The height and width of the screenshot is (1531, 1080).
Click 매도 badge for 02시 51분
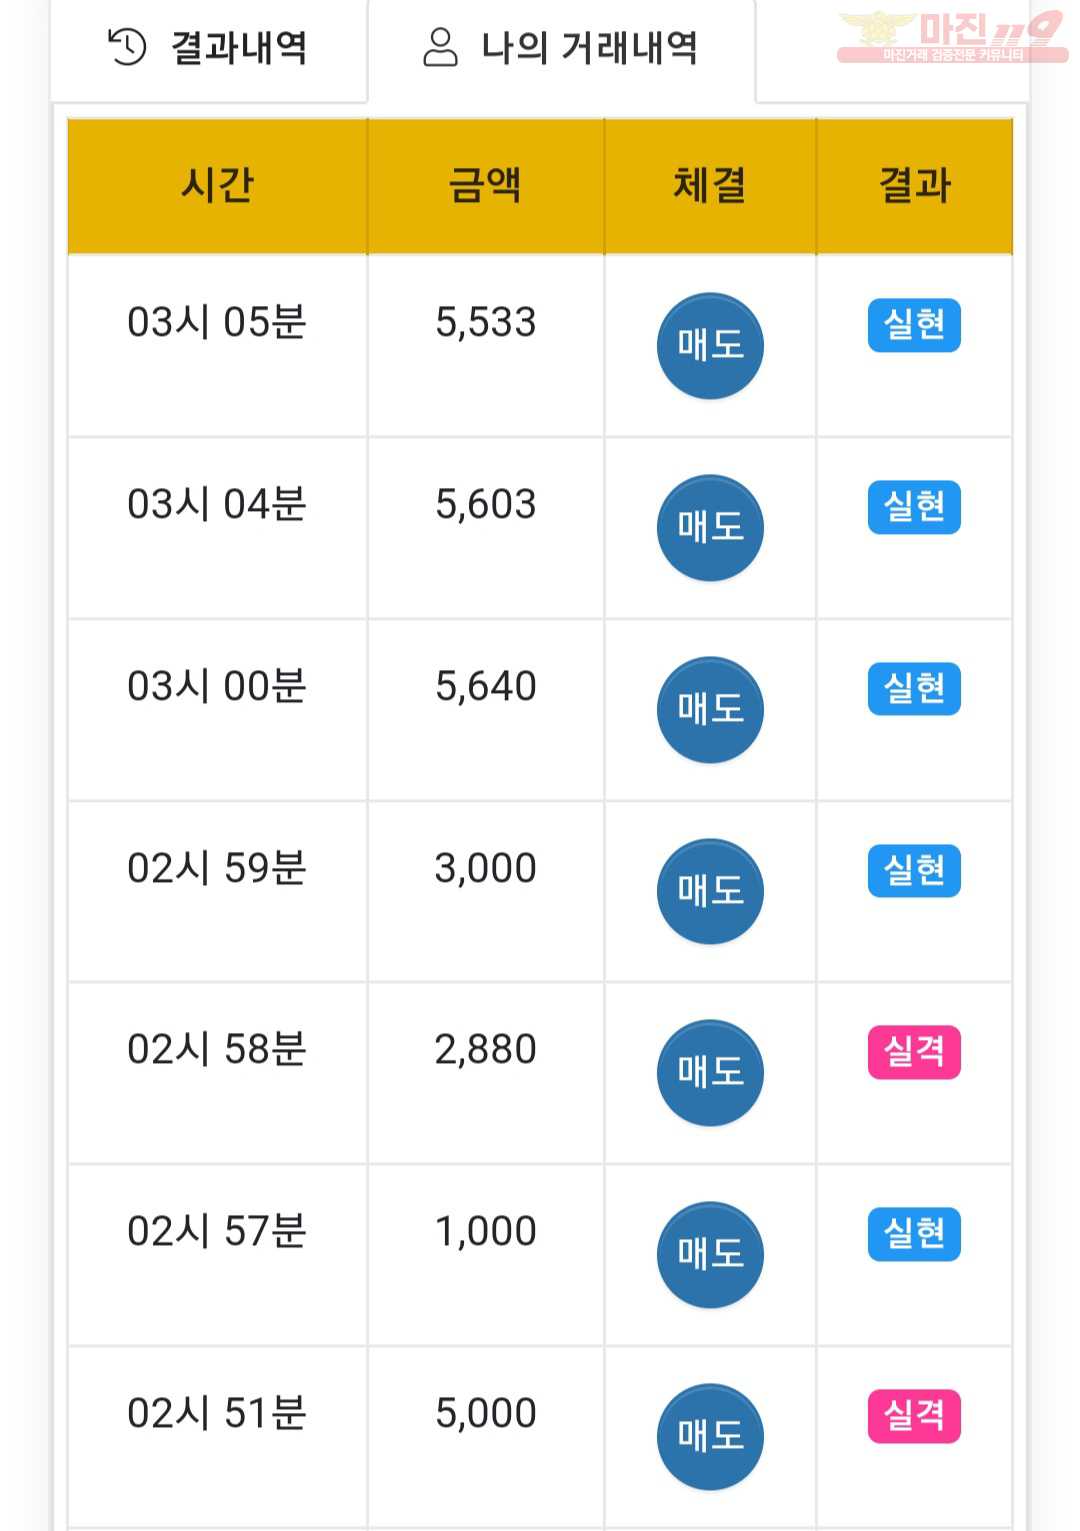pos(710,1437)
